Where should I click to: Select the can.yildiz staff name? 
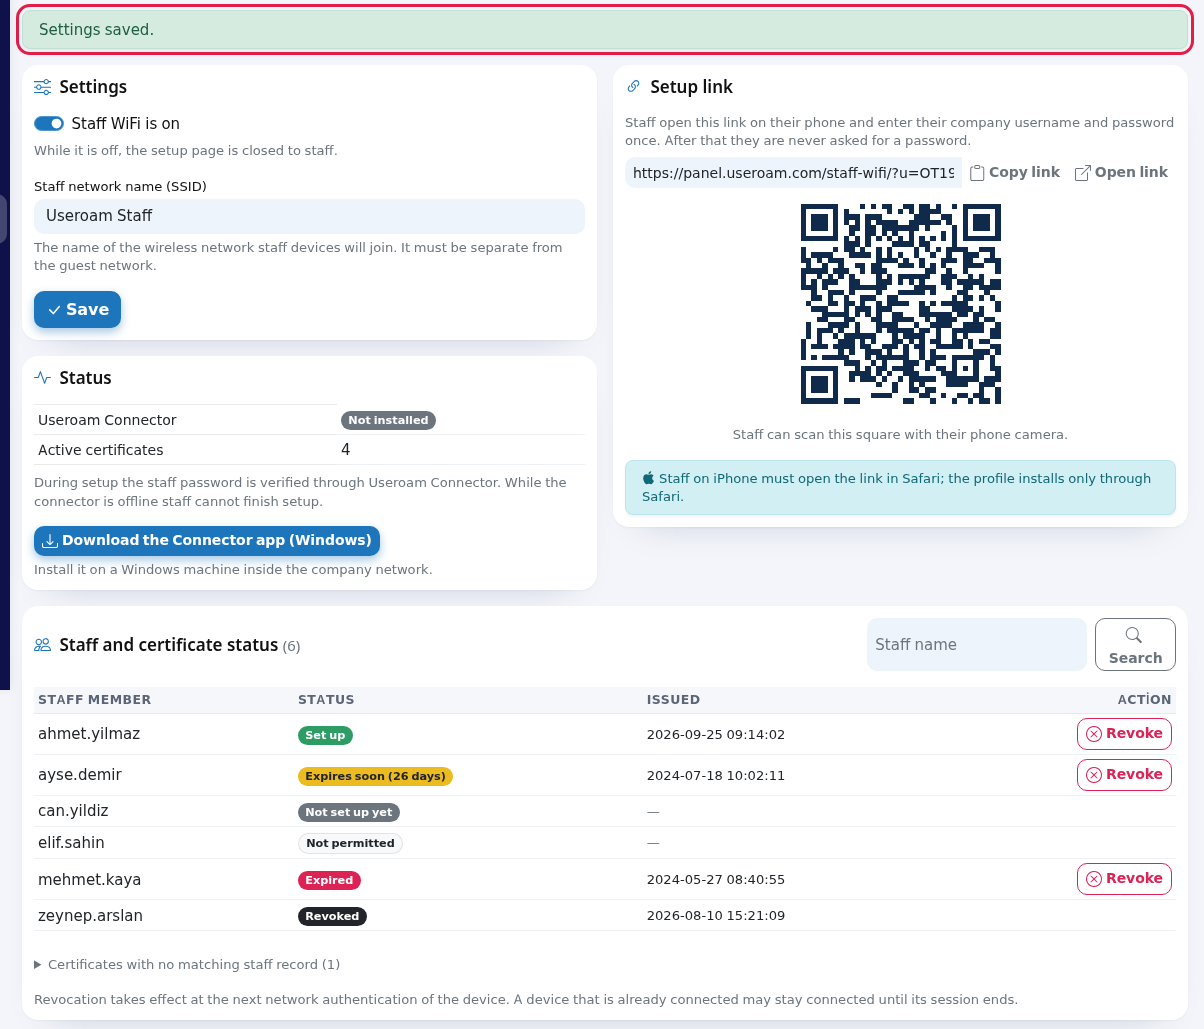(x=73, y=811)
